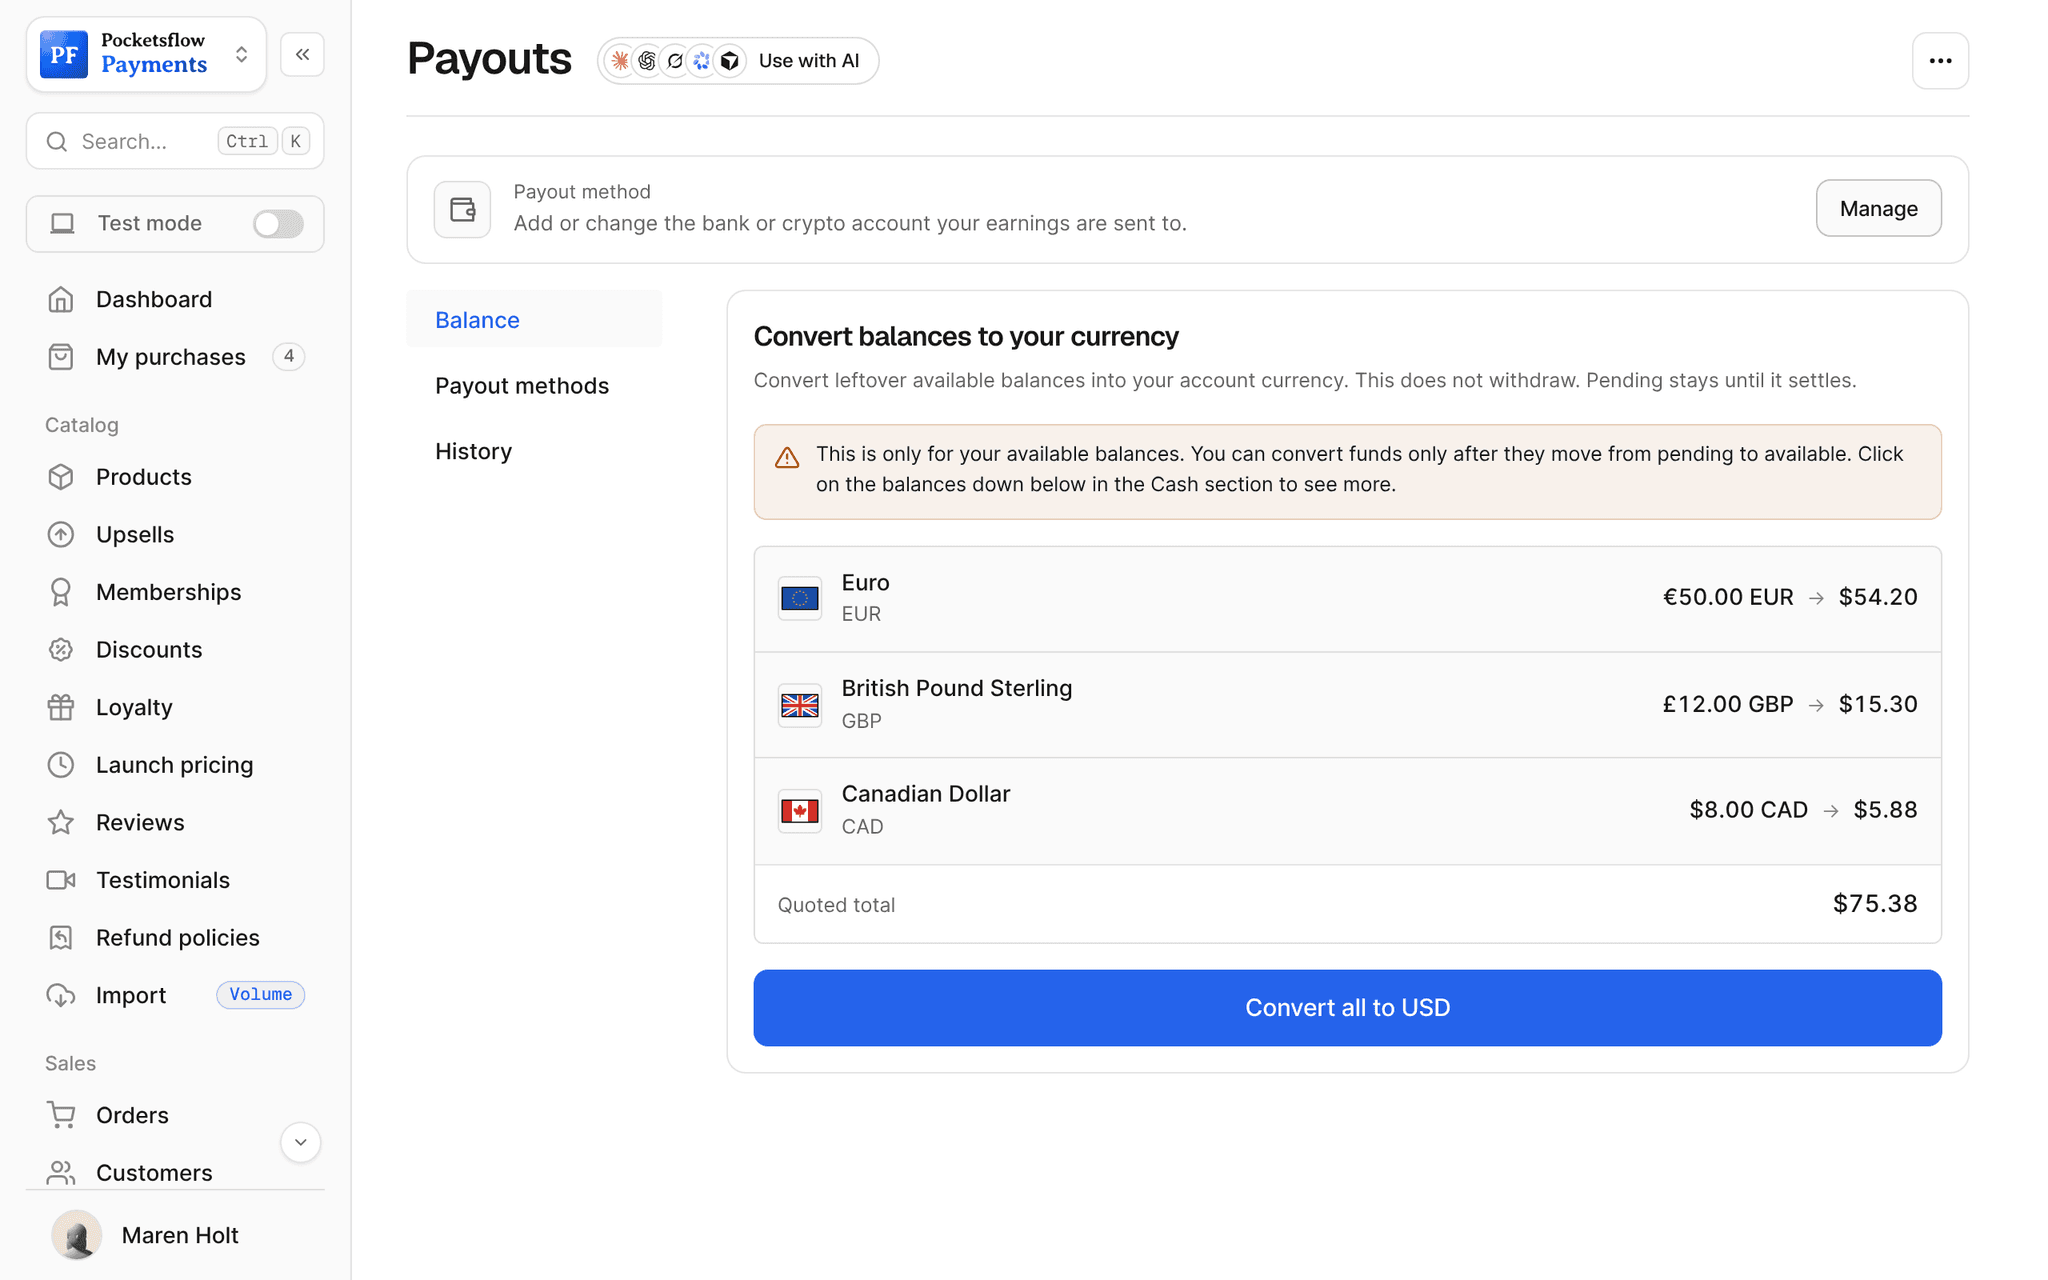Select the Balance tab
This screenshot has width=2048, height=1280.
pyautogui.click(x=534, y=319)
